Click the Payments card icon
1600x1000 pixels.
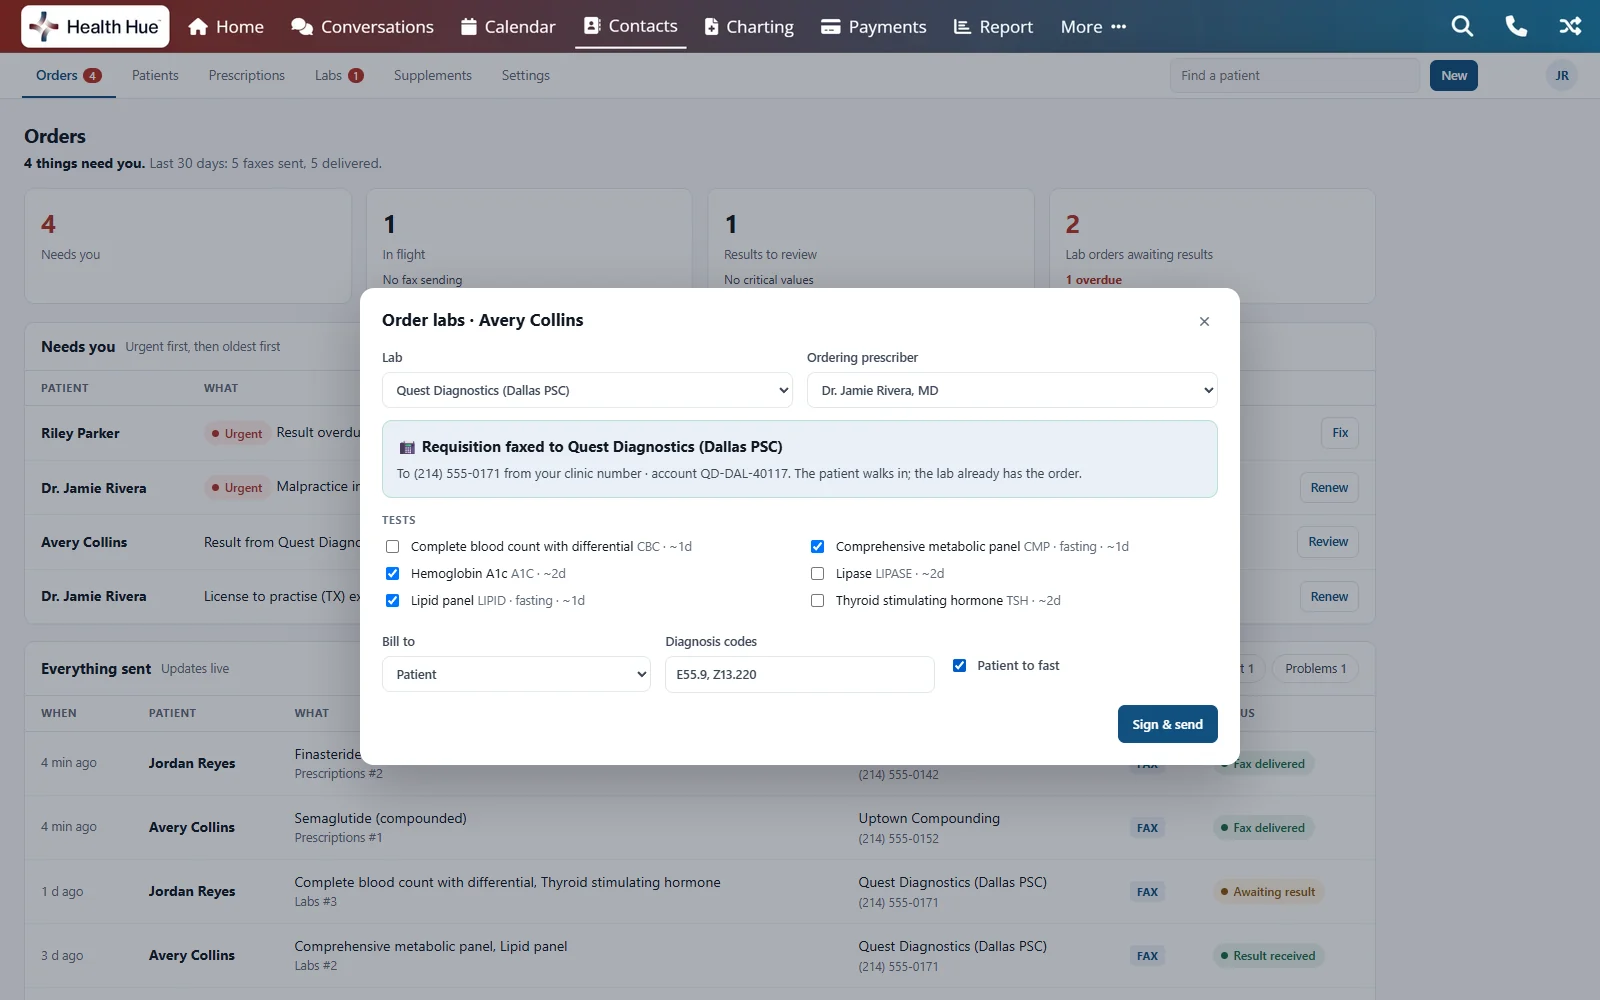tap(830, 27)
